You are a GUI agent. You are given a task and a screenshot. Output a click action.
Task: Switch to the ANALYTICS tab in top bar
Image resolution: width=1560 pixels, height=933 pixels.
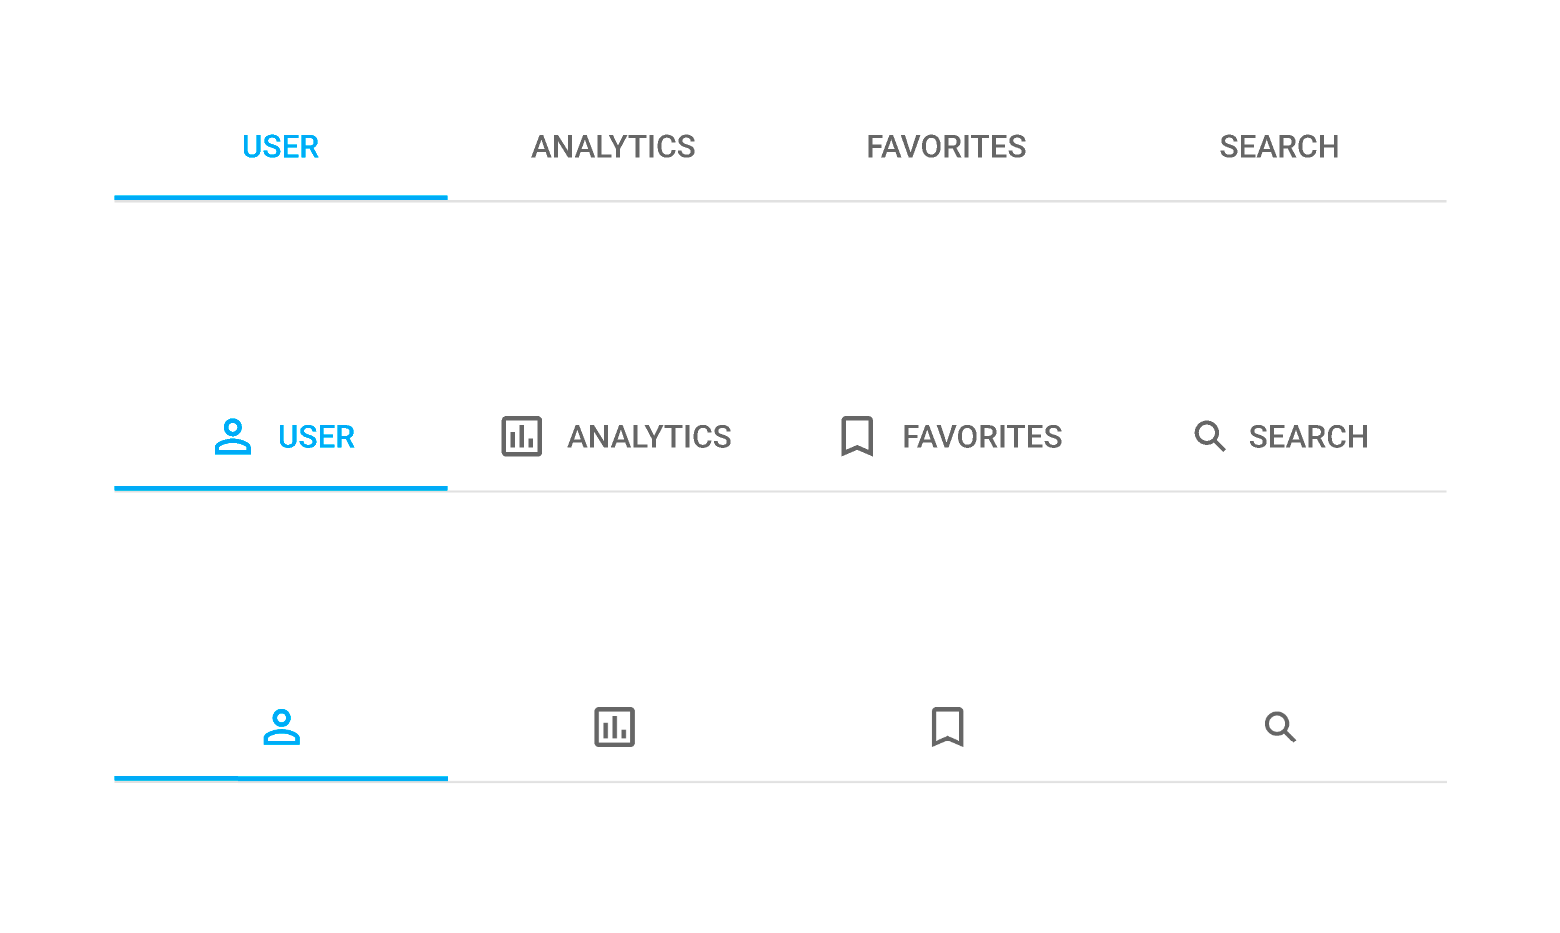click(613, 146)
